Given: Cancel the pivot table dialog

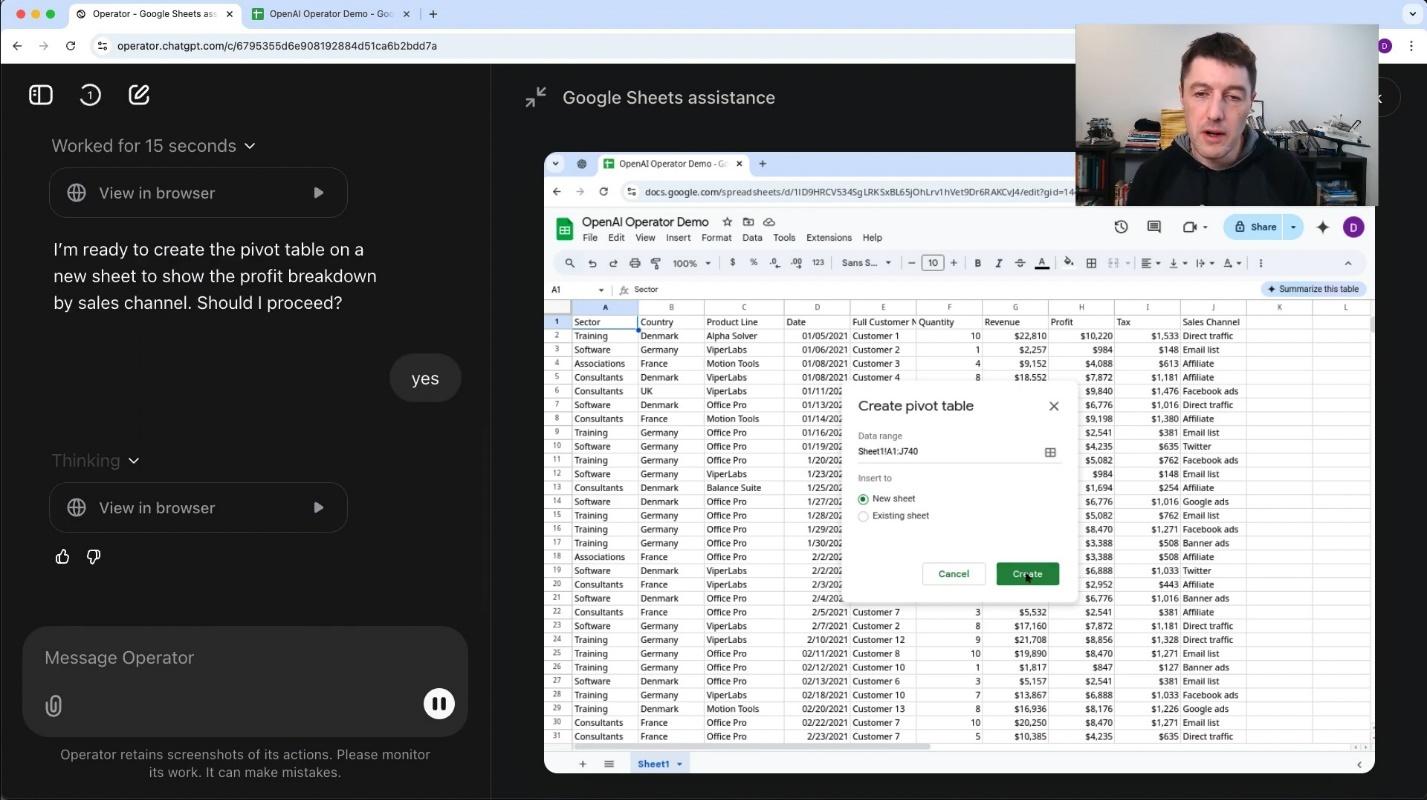Looking at the screenshot, I should point(953,574).
